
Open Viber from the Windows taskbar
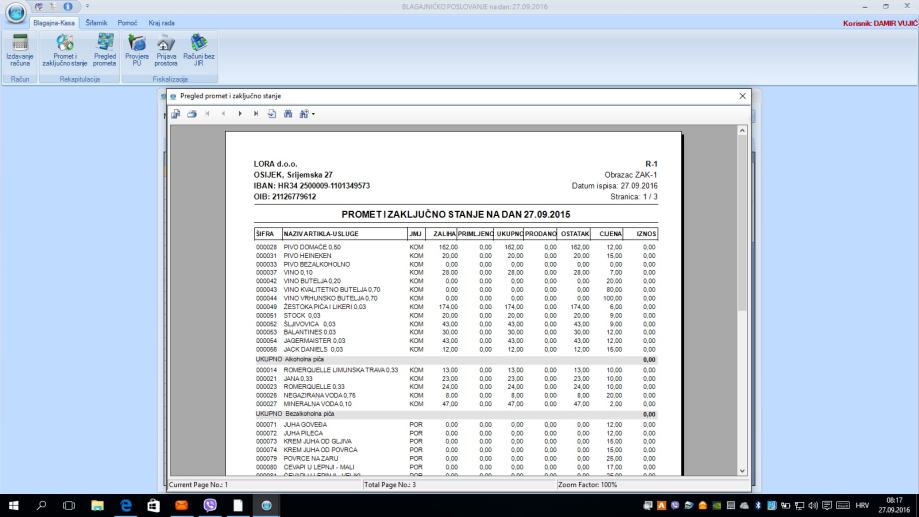point(210,506)
